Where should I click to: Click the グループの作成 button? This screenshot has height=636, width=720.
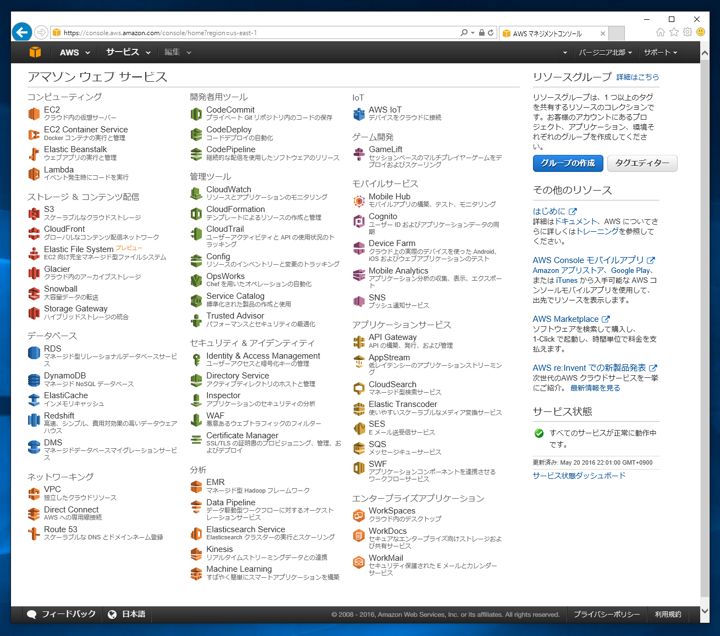(568, 163)
